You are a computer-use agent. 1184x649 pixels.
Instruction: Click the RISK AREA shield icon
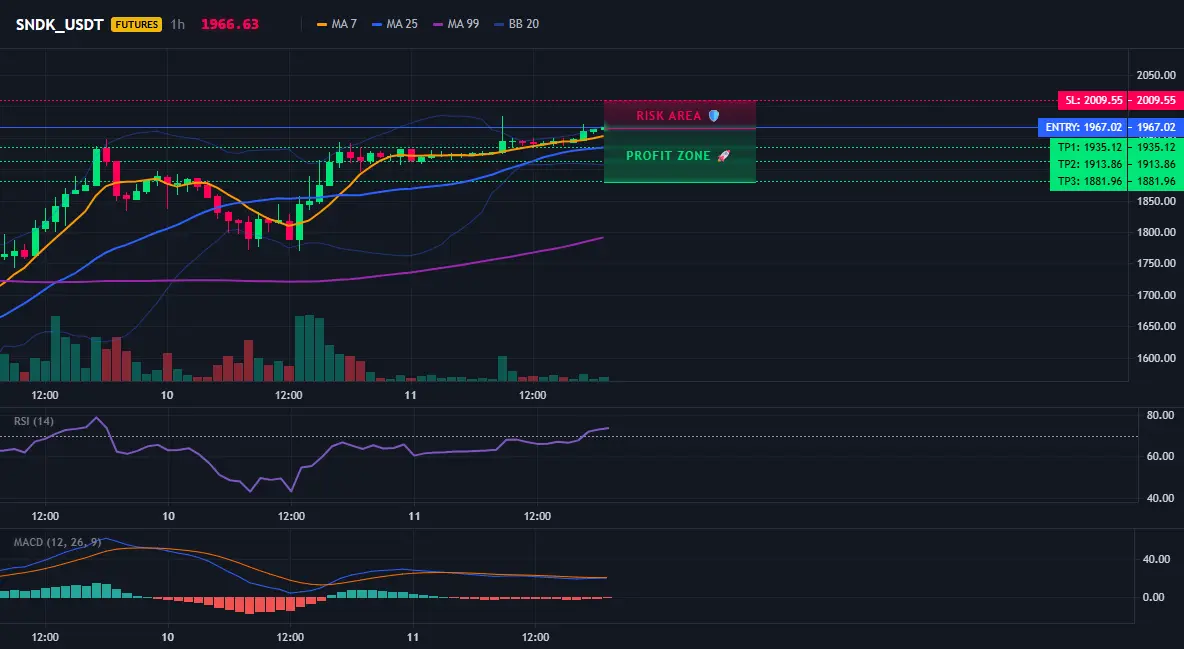(714, 116)
